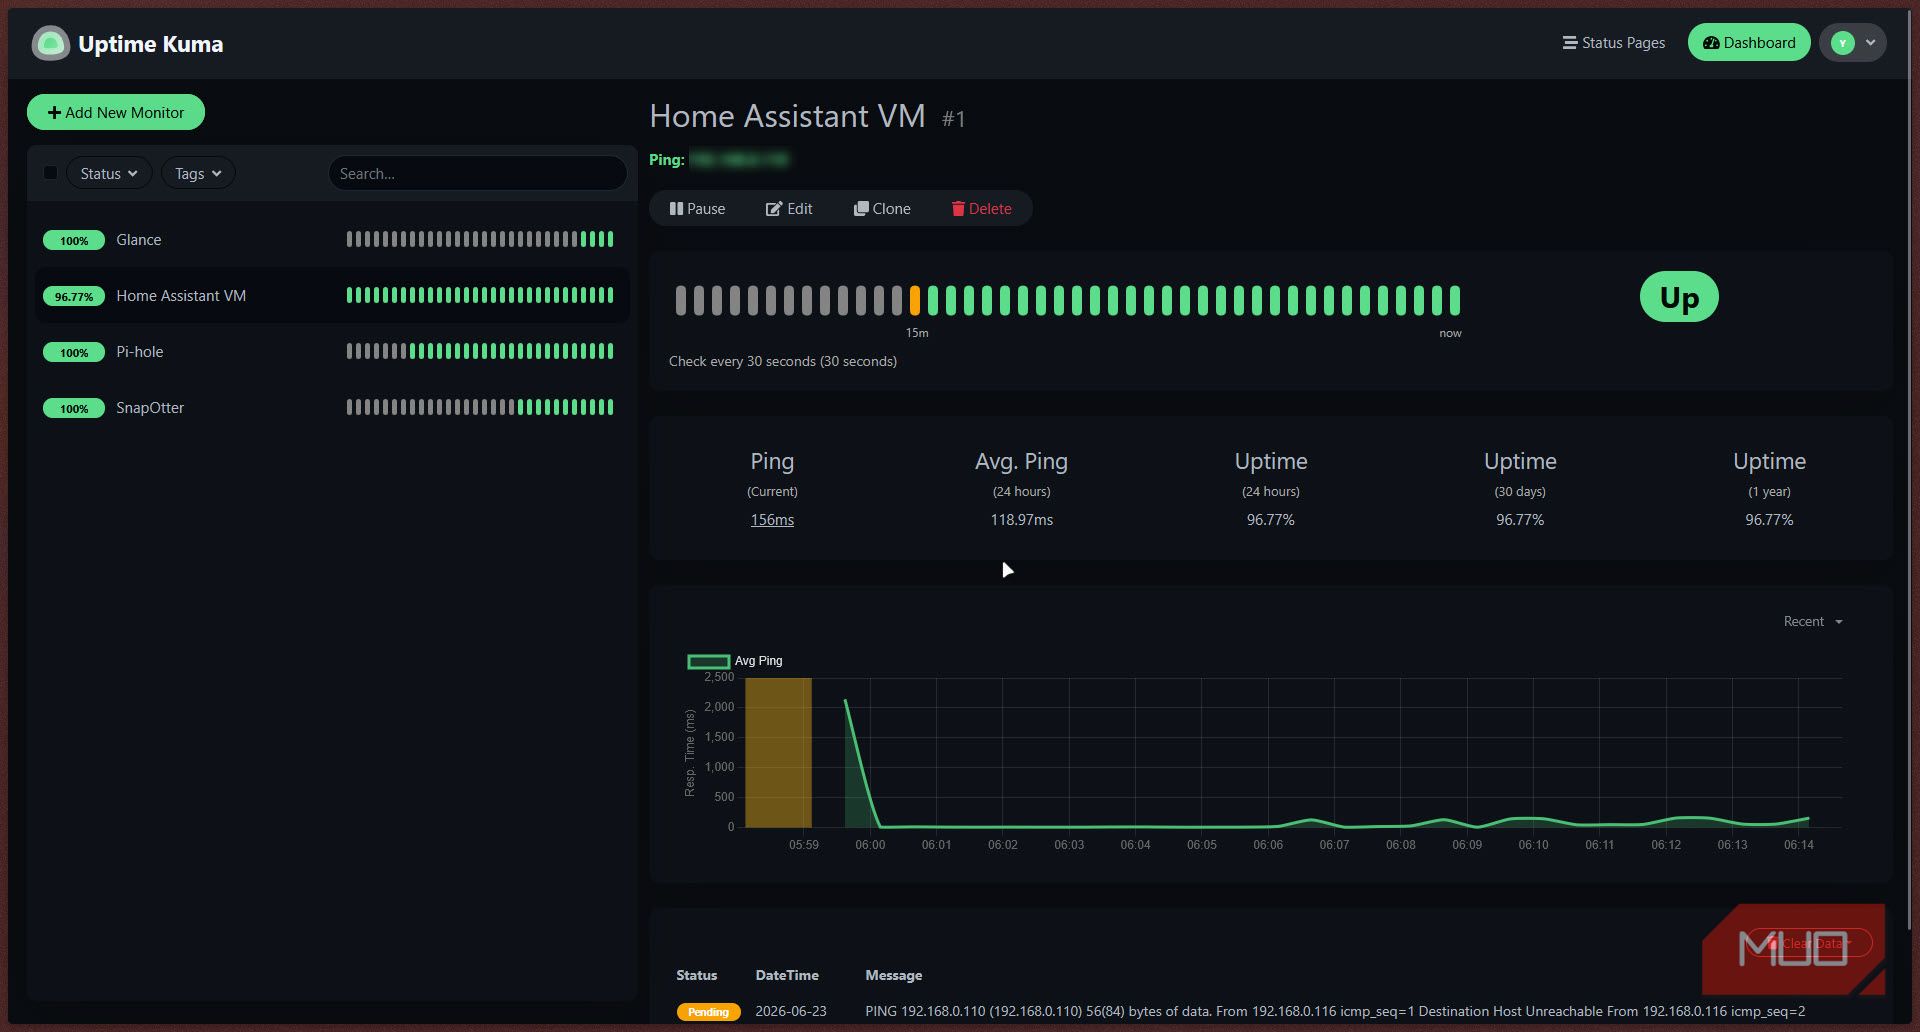Screen dimensions: 1920x1032
Task: Select the Home Assistant VM monitor
Action: coord(332,295)
